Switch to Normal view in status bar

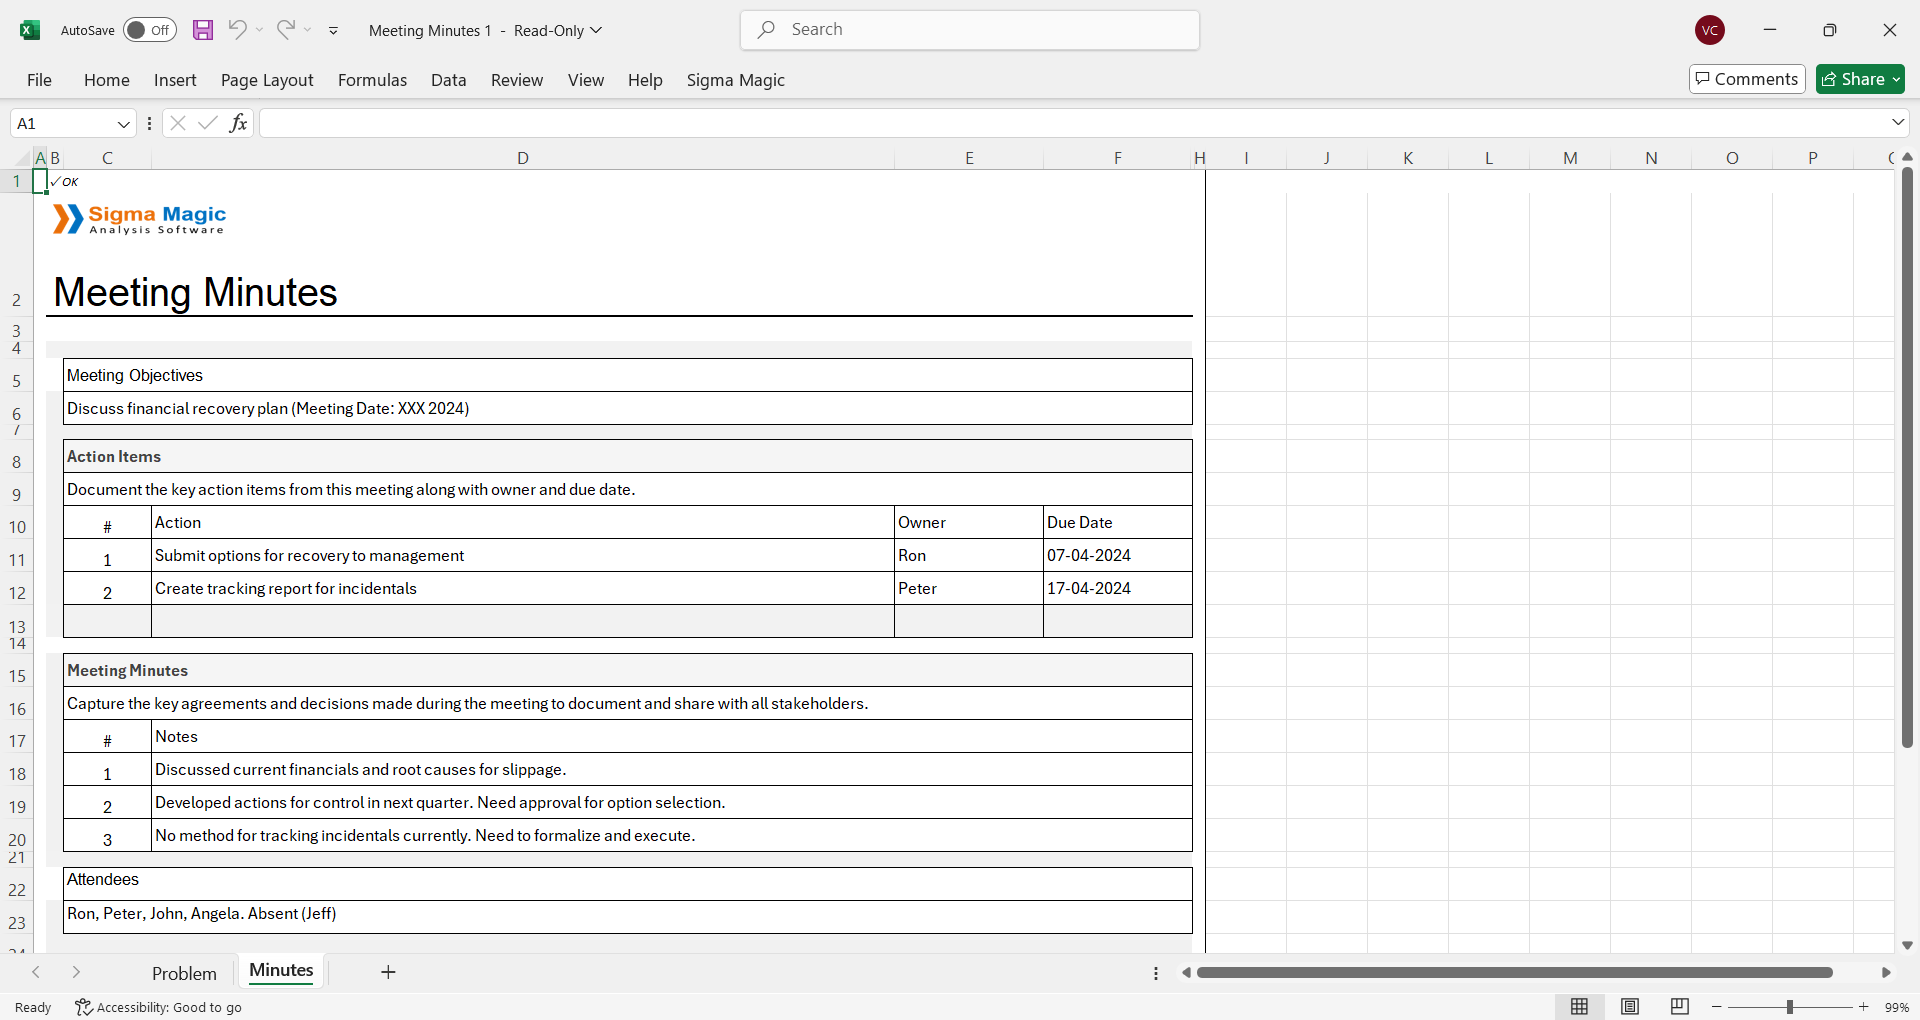1579,1007
